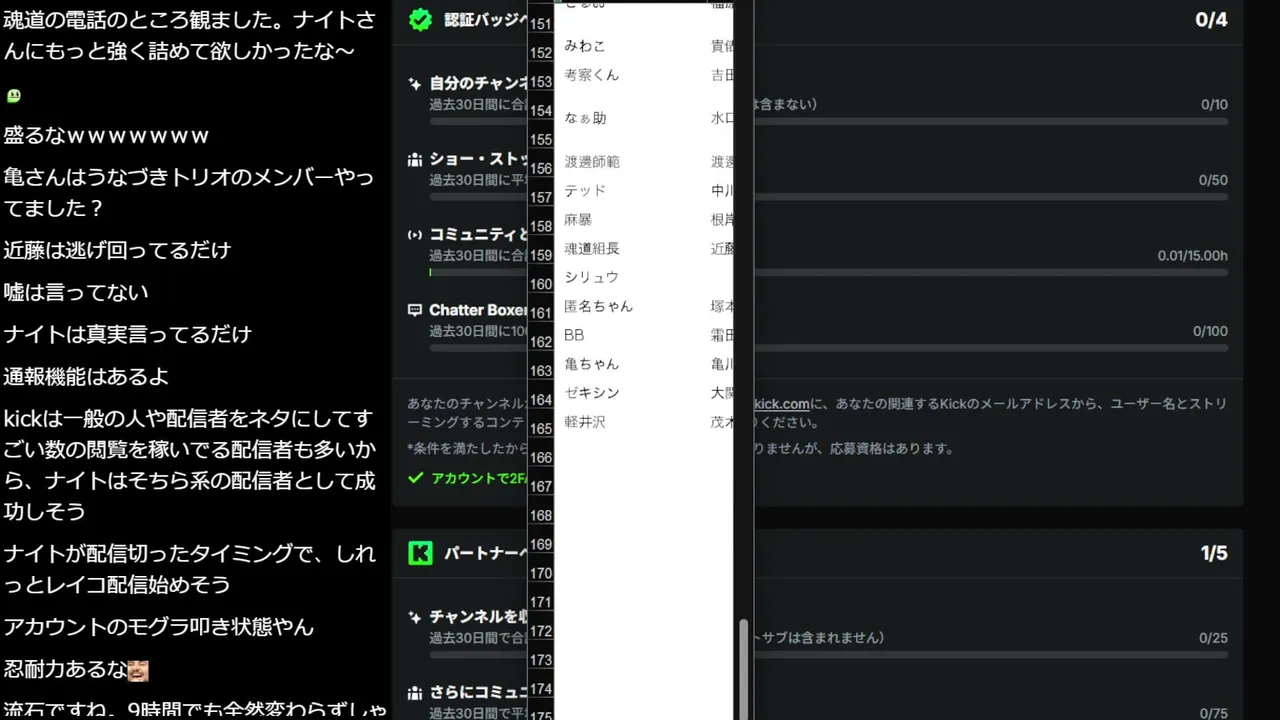The image size is (1280, 720).
Task: Click the green checkmark next to アカウントで2FA
Action: click(x=415, y=478)
